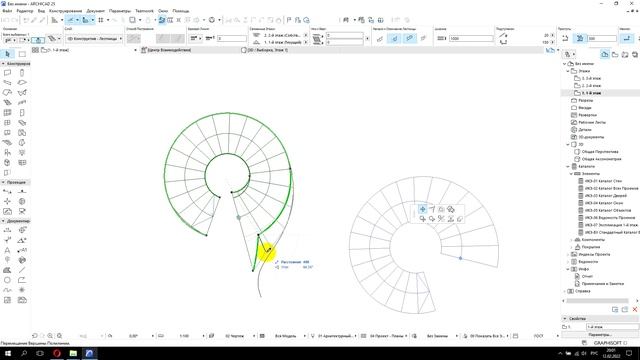Select the Wall tool in the toolbox
The image size is (640, 360).
pyautogui.click(x=7, y=73)
